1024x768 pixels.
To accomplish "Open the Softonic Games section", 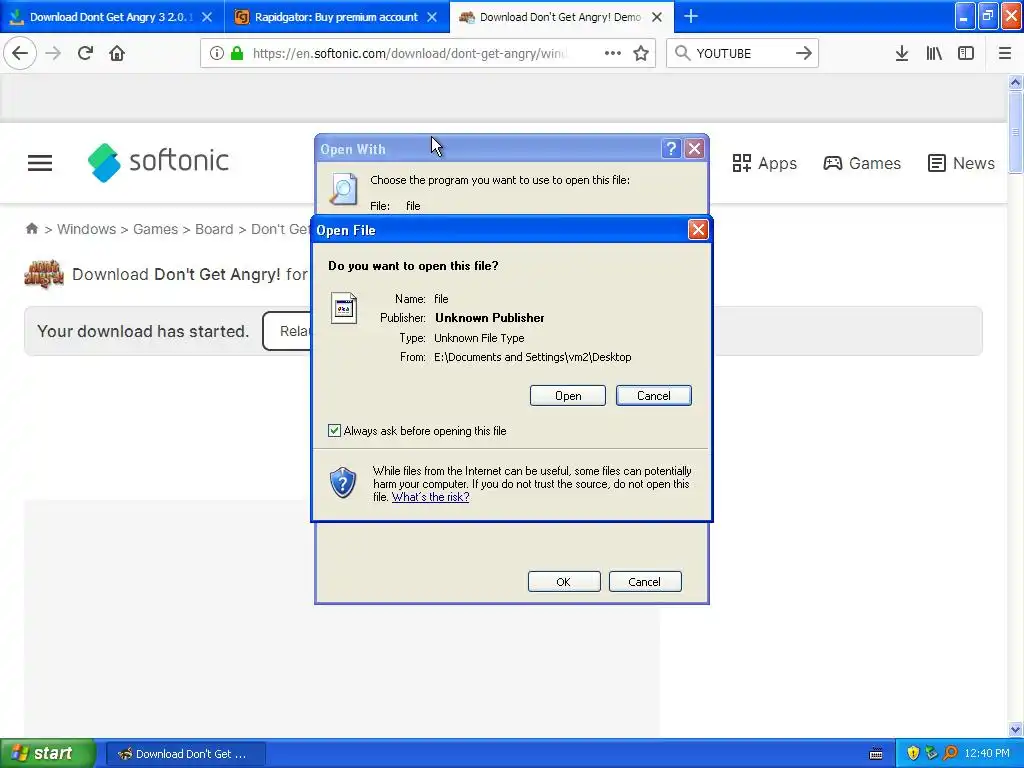I will coord(862,163).
